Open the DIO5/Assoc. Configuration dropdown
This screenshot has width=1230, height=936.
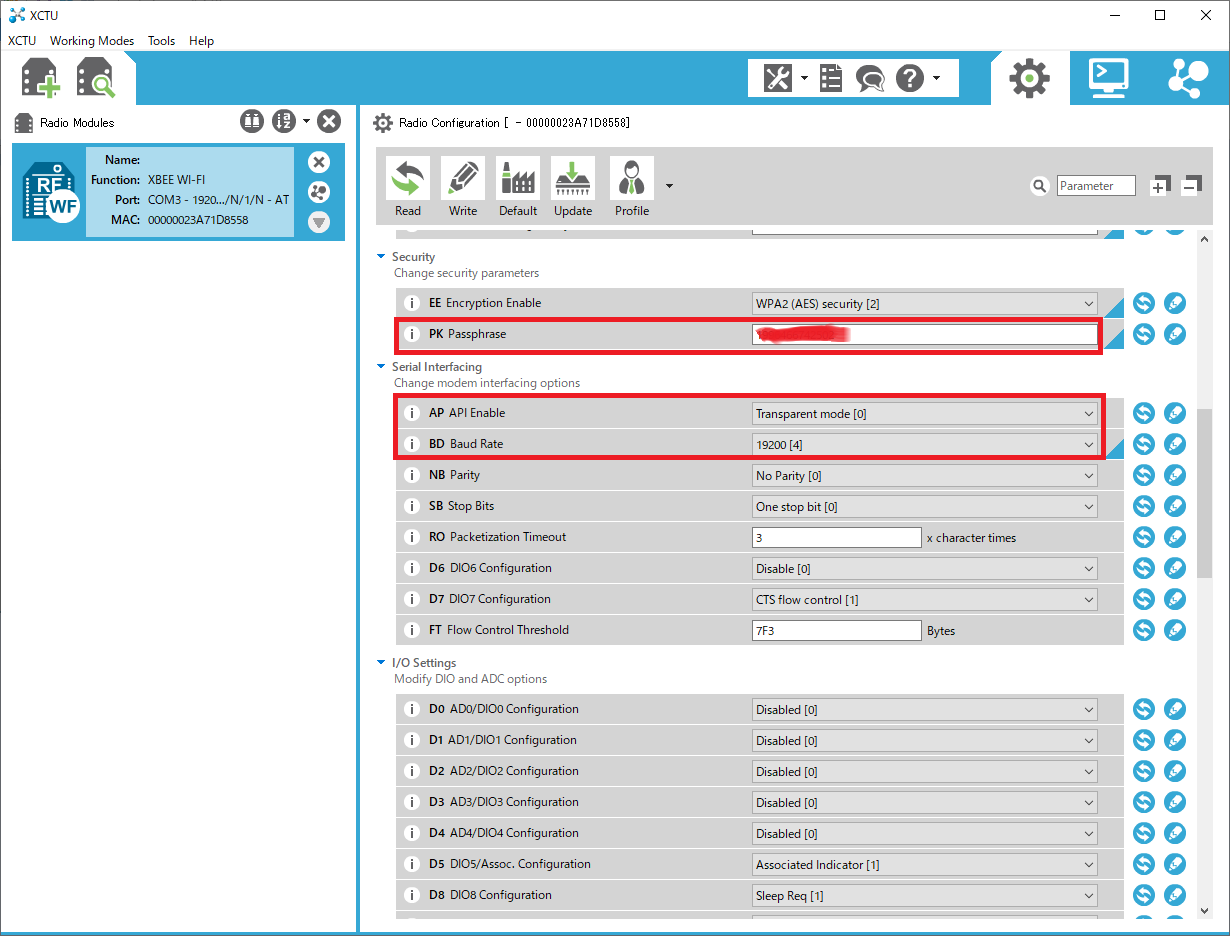[x=924, y=864]
